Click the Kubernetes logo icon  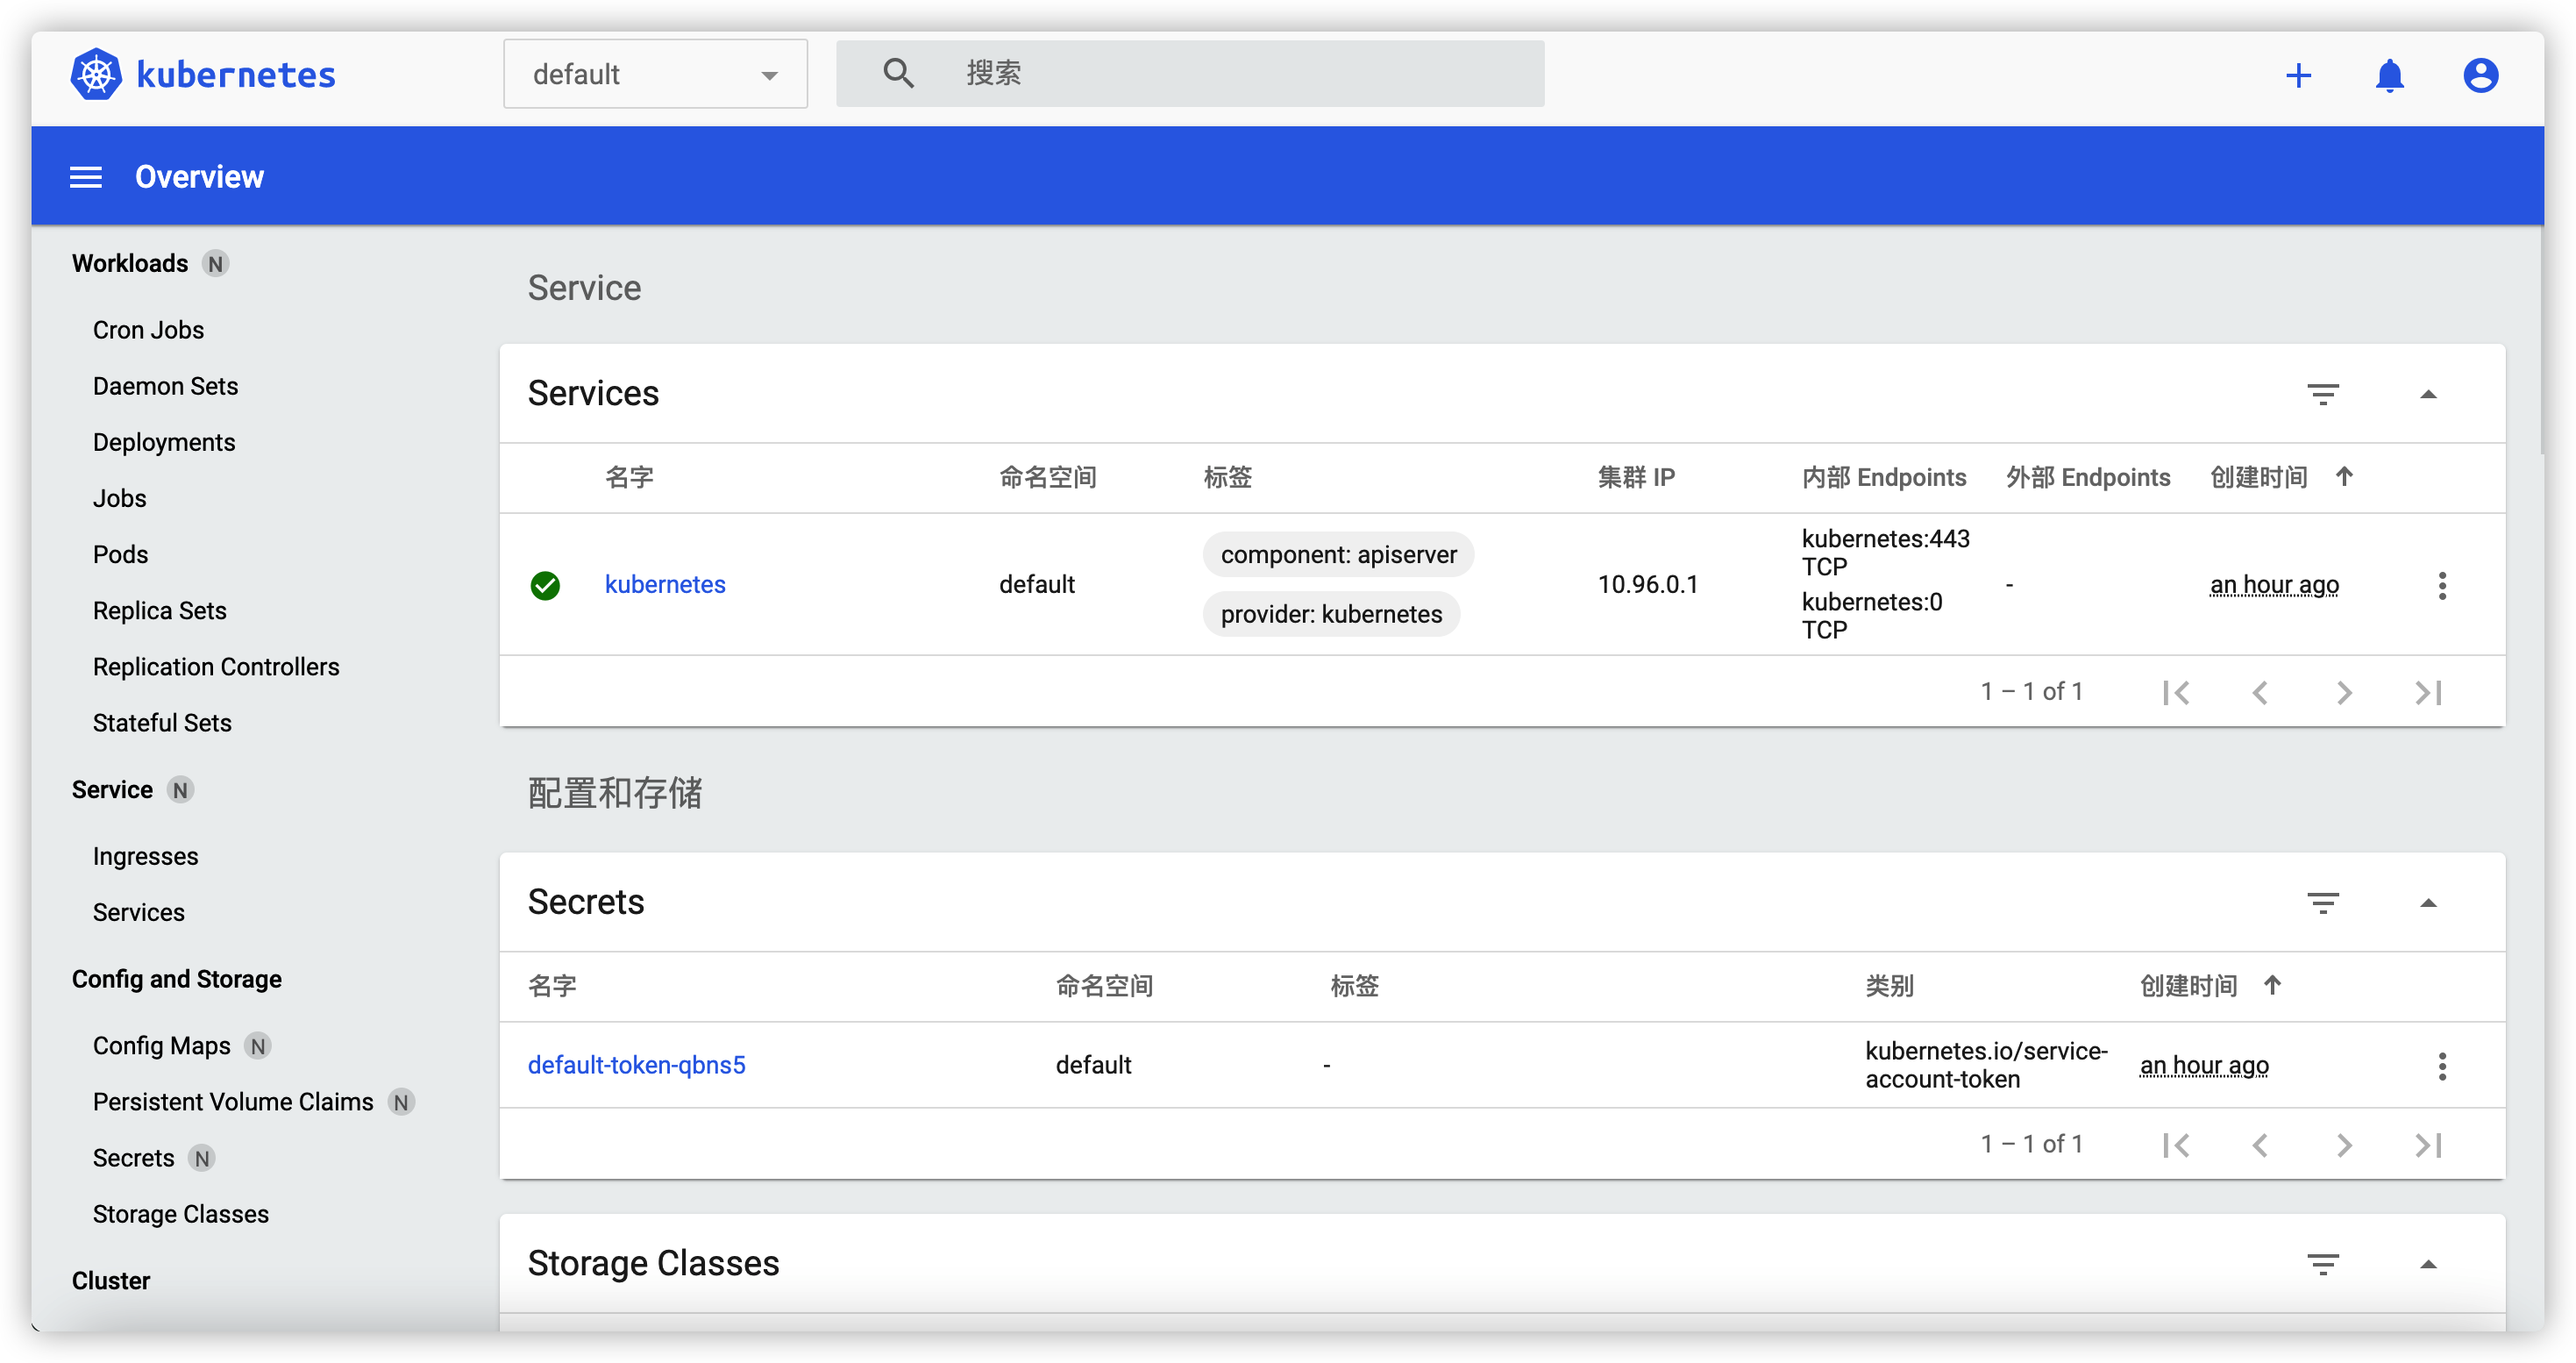coord(96,74)
